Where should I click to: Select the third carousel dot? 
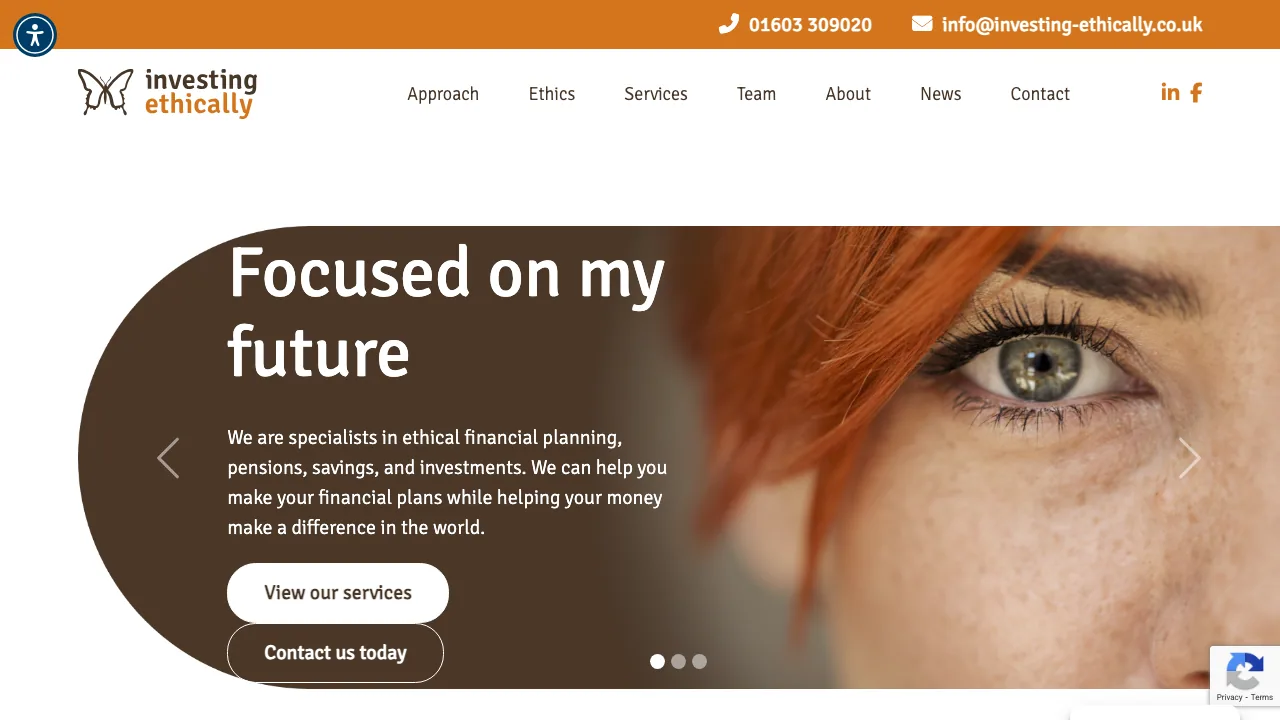click(x=699, y=661)
